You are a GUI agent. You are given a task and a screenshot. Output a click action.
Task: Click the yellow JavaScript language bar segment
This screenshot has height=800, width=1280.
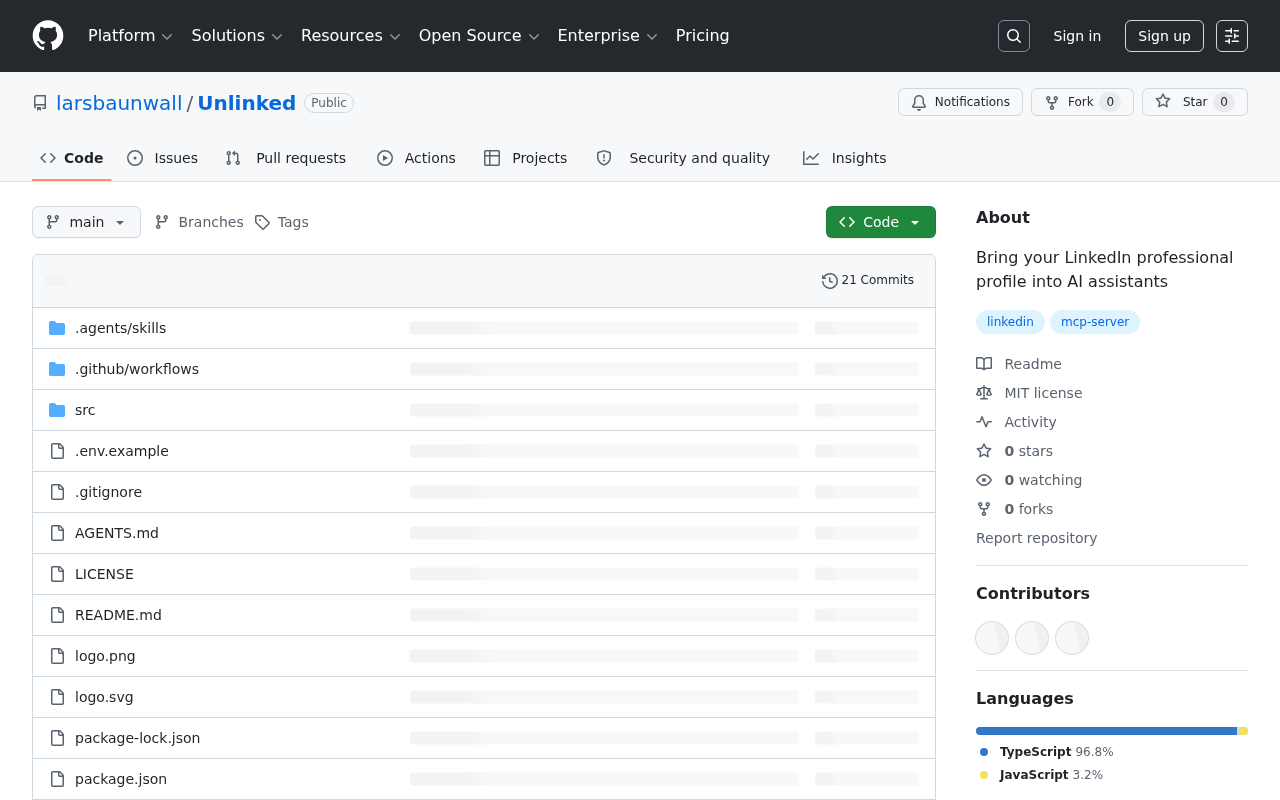[1243, 731]
